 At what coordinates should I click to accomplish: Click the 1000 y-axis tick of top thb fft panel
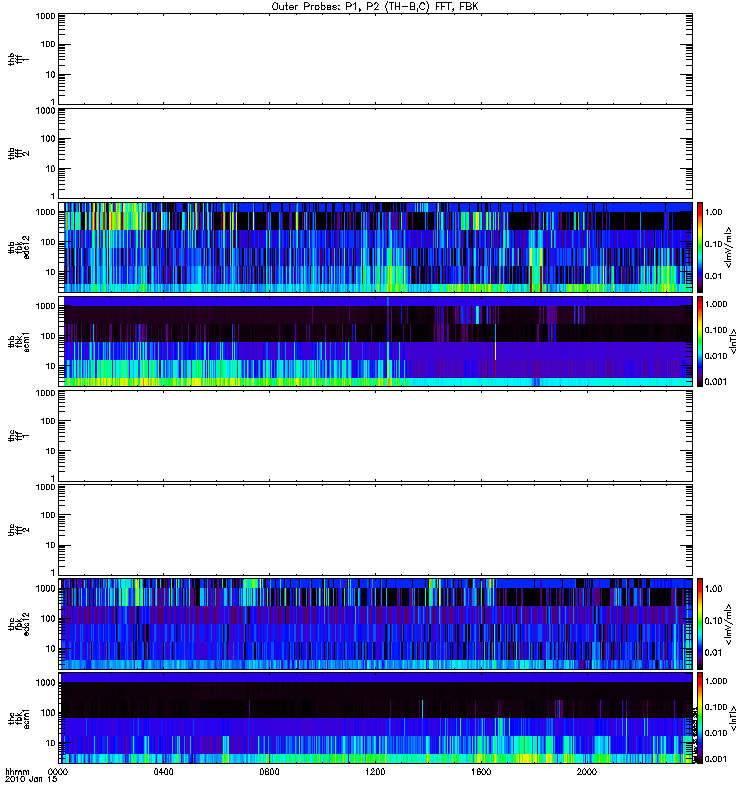pos(45,16)
